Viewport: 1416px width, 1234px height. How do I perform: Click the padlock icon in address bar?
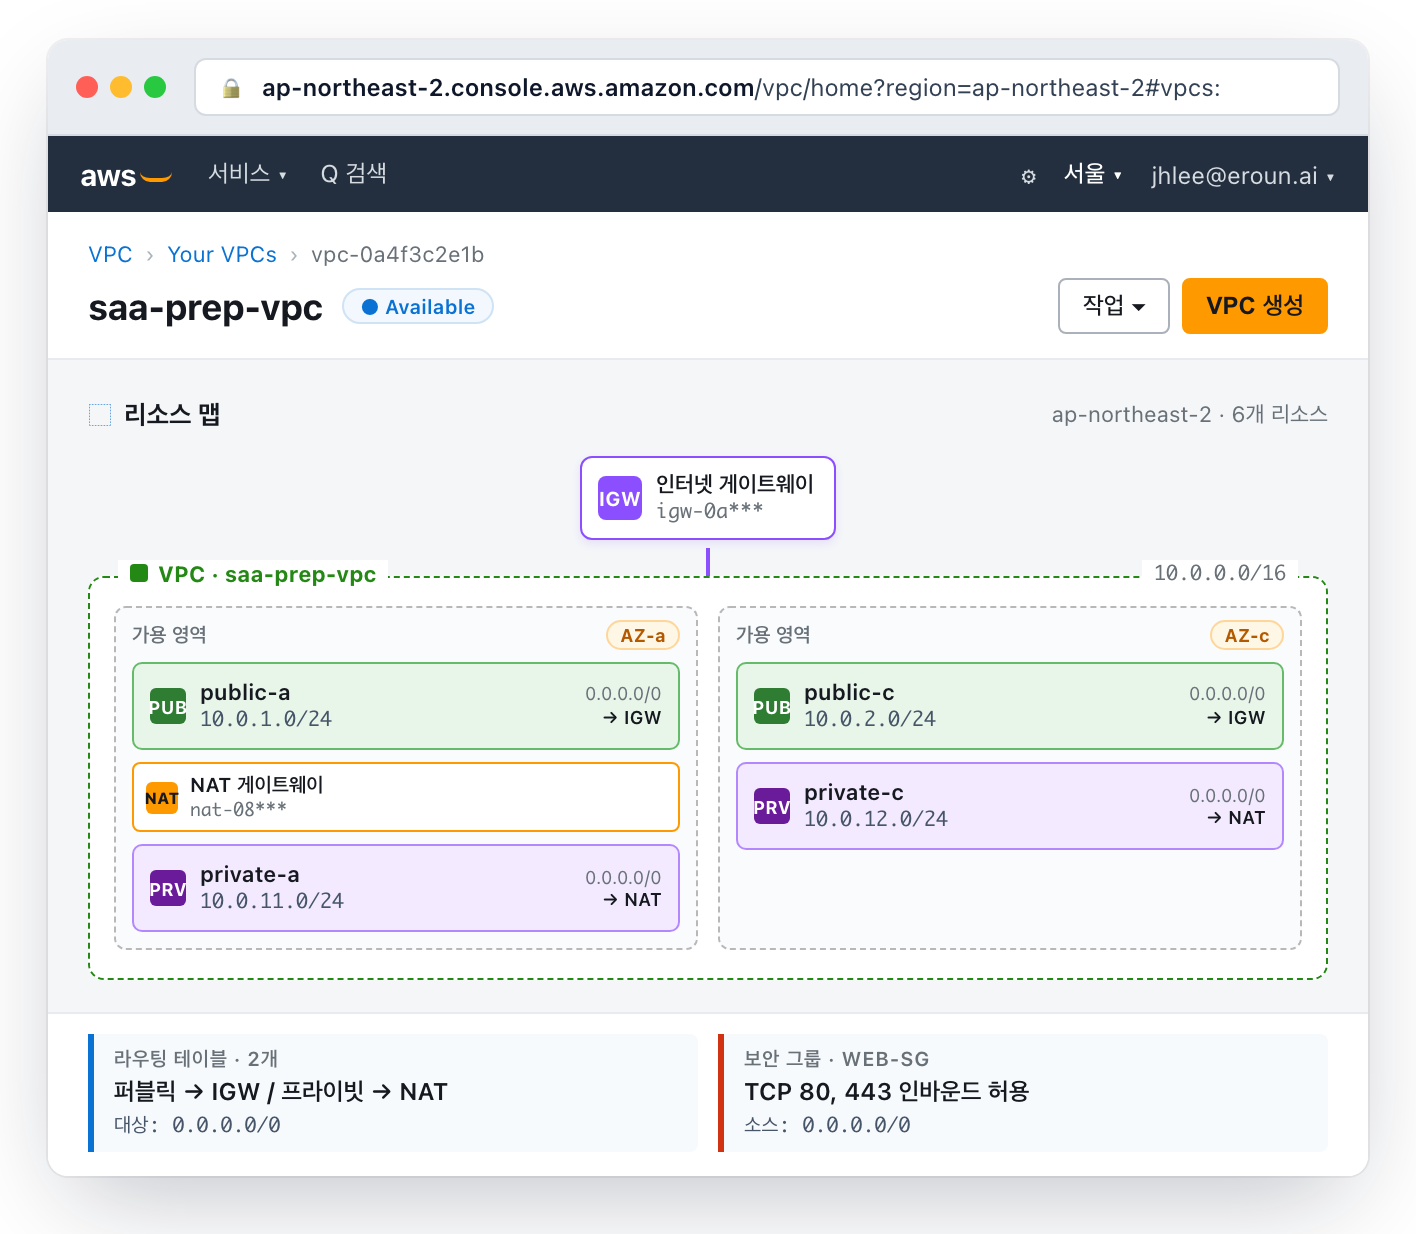(231, 88)
